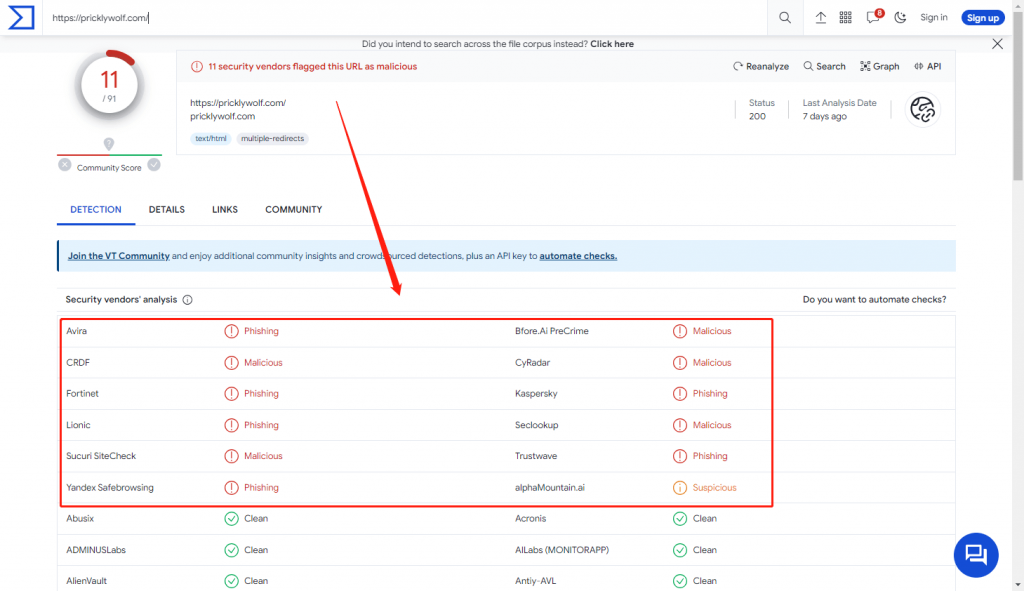This screenshot has width=1024, height=591.
Task: Click the Antiy-AVL Clean check icon
Action: (x=680, y=581)
